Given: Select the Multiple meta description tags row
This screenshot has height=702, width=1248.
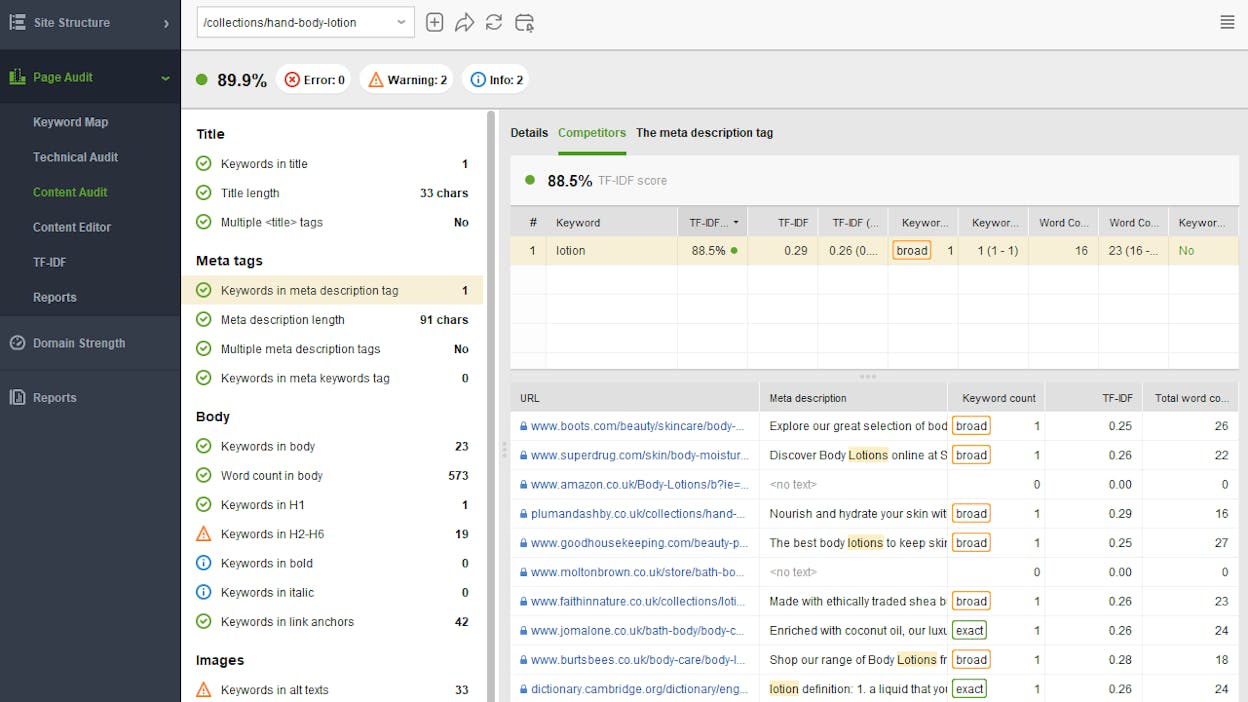Looking at the screenshot, I should [x=332, y=349].
